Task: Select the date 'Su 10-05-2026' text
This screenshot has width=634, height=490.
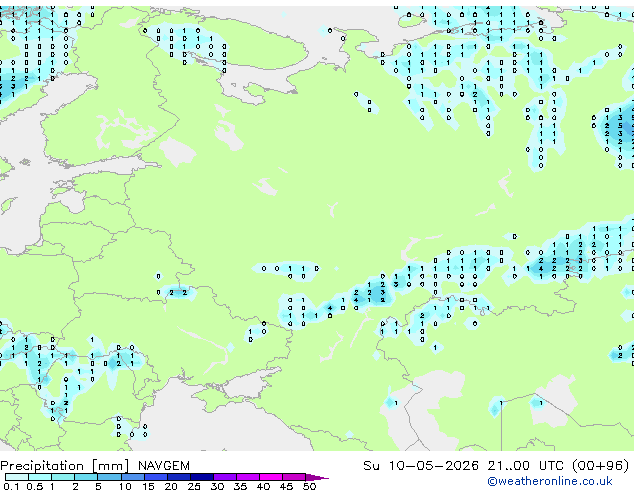Action: [421, 465]
